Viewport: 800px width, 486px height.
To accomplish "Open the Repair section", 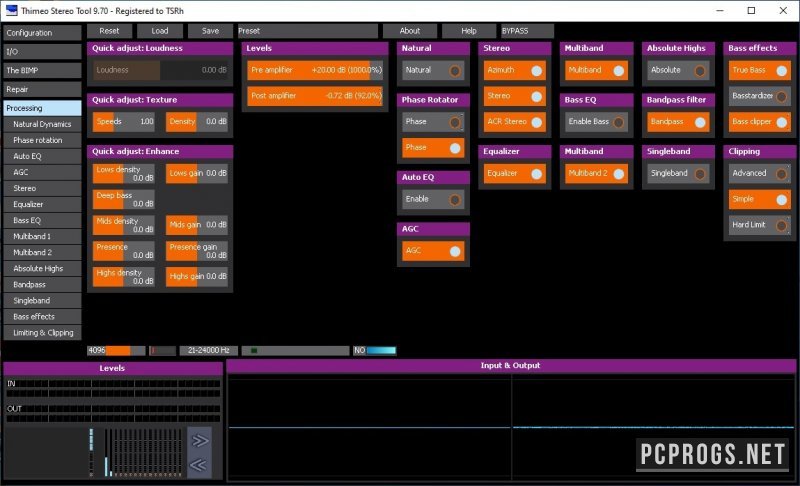I will coord(42,89).
